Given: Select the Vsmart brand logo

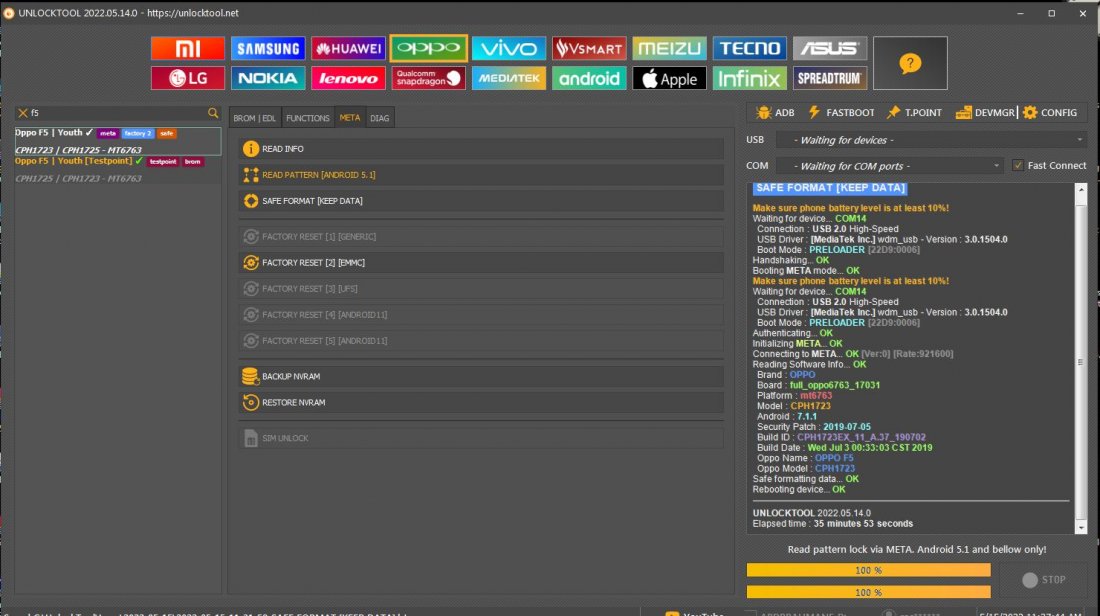Looking at the screenshot, I should tap(589, 48).
